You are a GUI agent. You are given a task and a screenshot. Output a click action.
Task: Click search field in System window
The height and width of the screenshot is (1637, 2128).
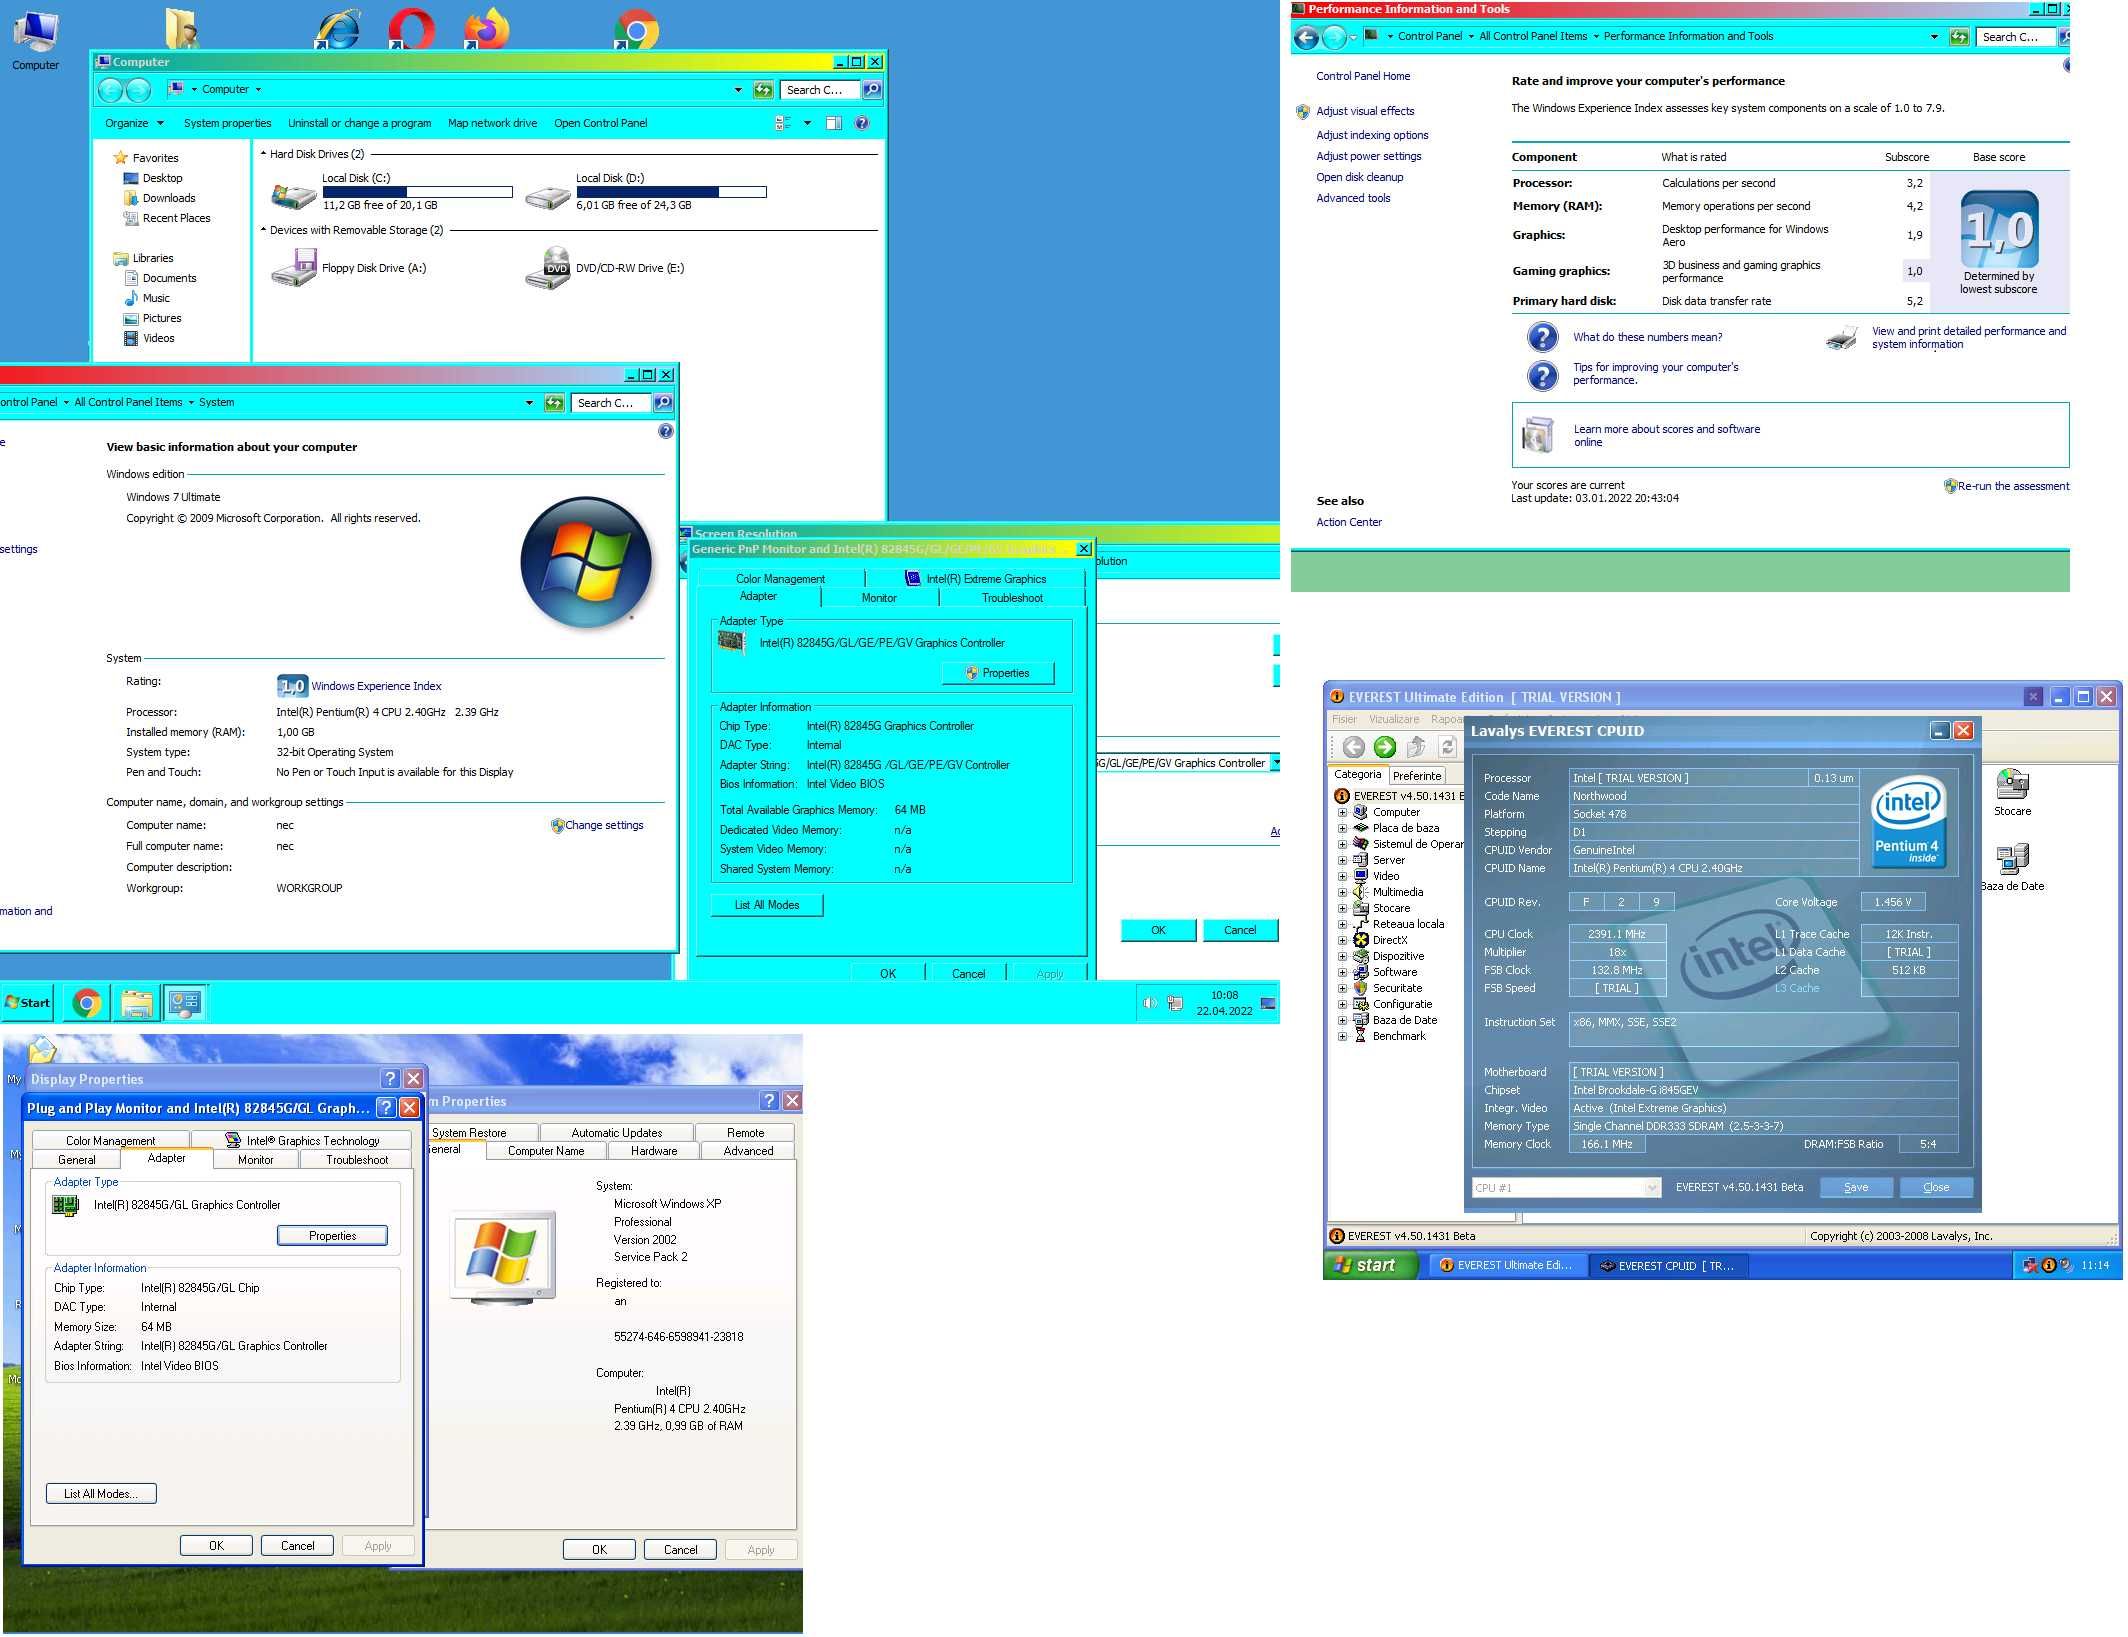611,403
